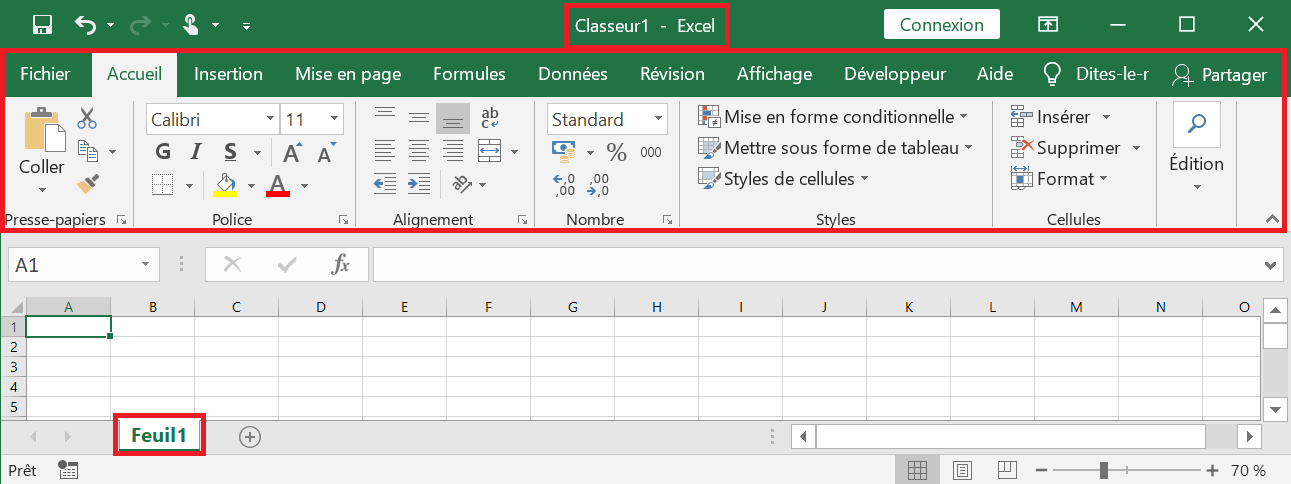Image resolution: width=1291 pixels, height=484 pixels.
Task: Apply cell borders icon
Action: point(163,184)
